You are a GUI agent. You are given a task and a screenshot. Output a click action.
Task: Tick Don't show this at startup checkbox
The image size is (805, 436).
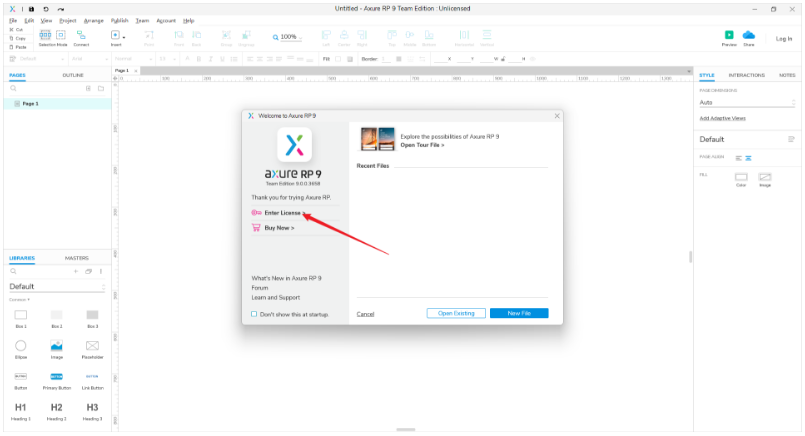click(254, 314)
